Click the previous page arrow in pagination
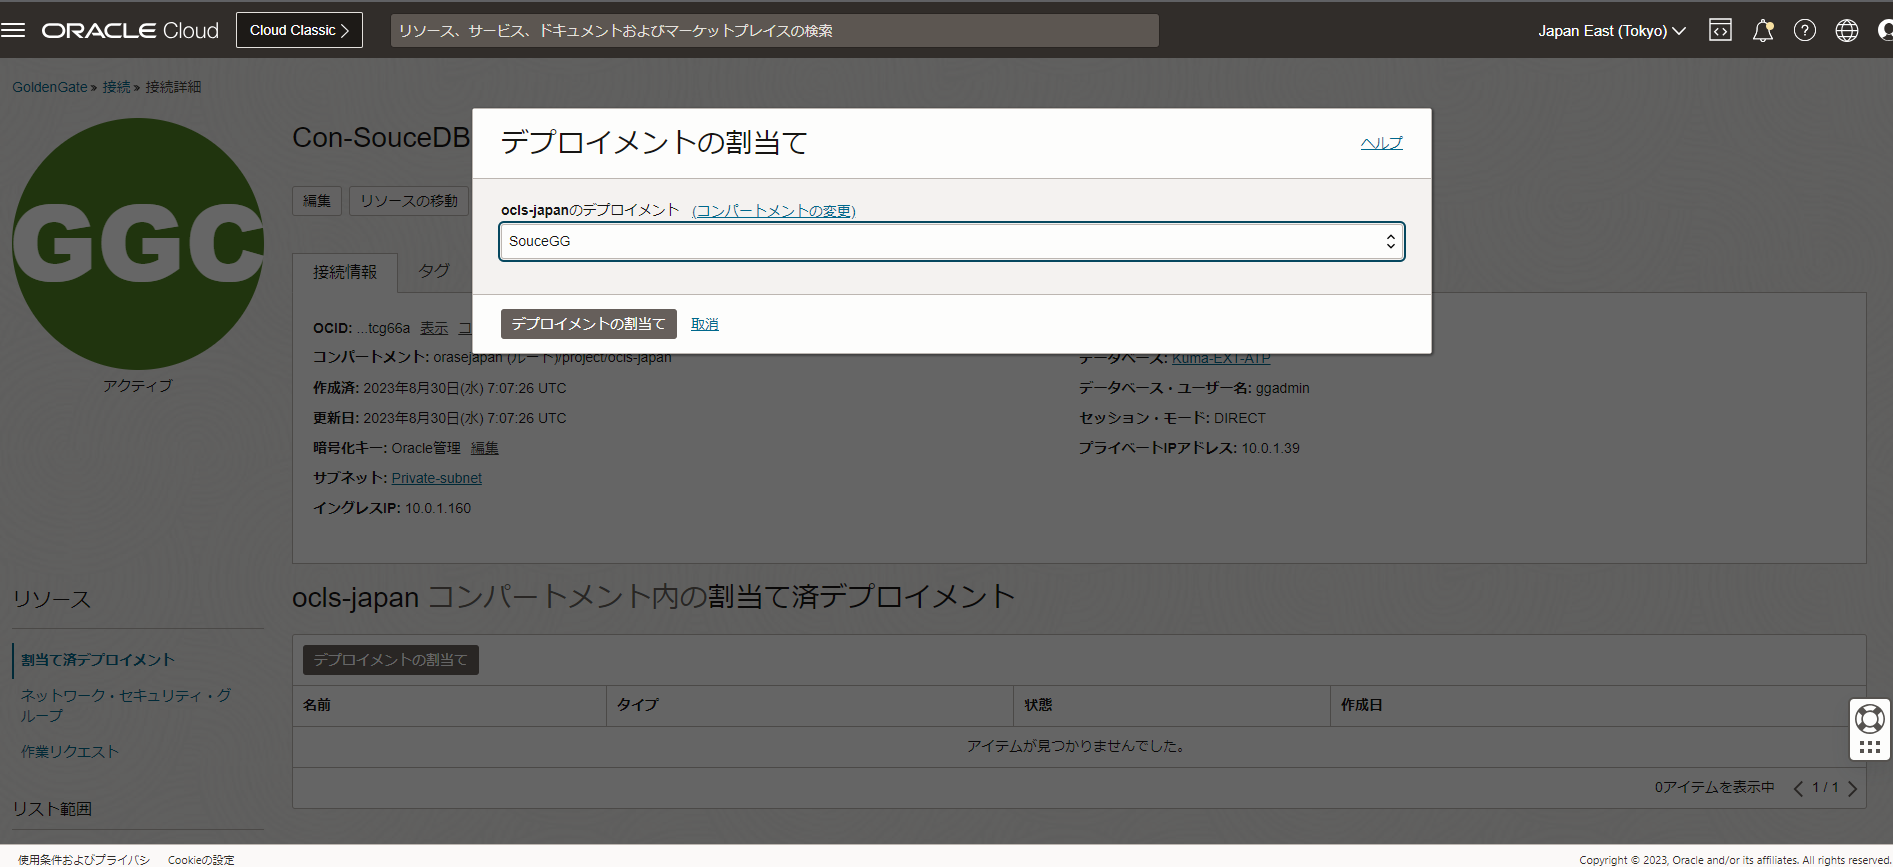1893x867 pixels. 1798,788
